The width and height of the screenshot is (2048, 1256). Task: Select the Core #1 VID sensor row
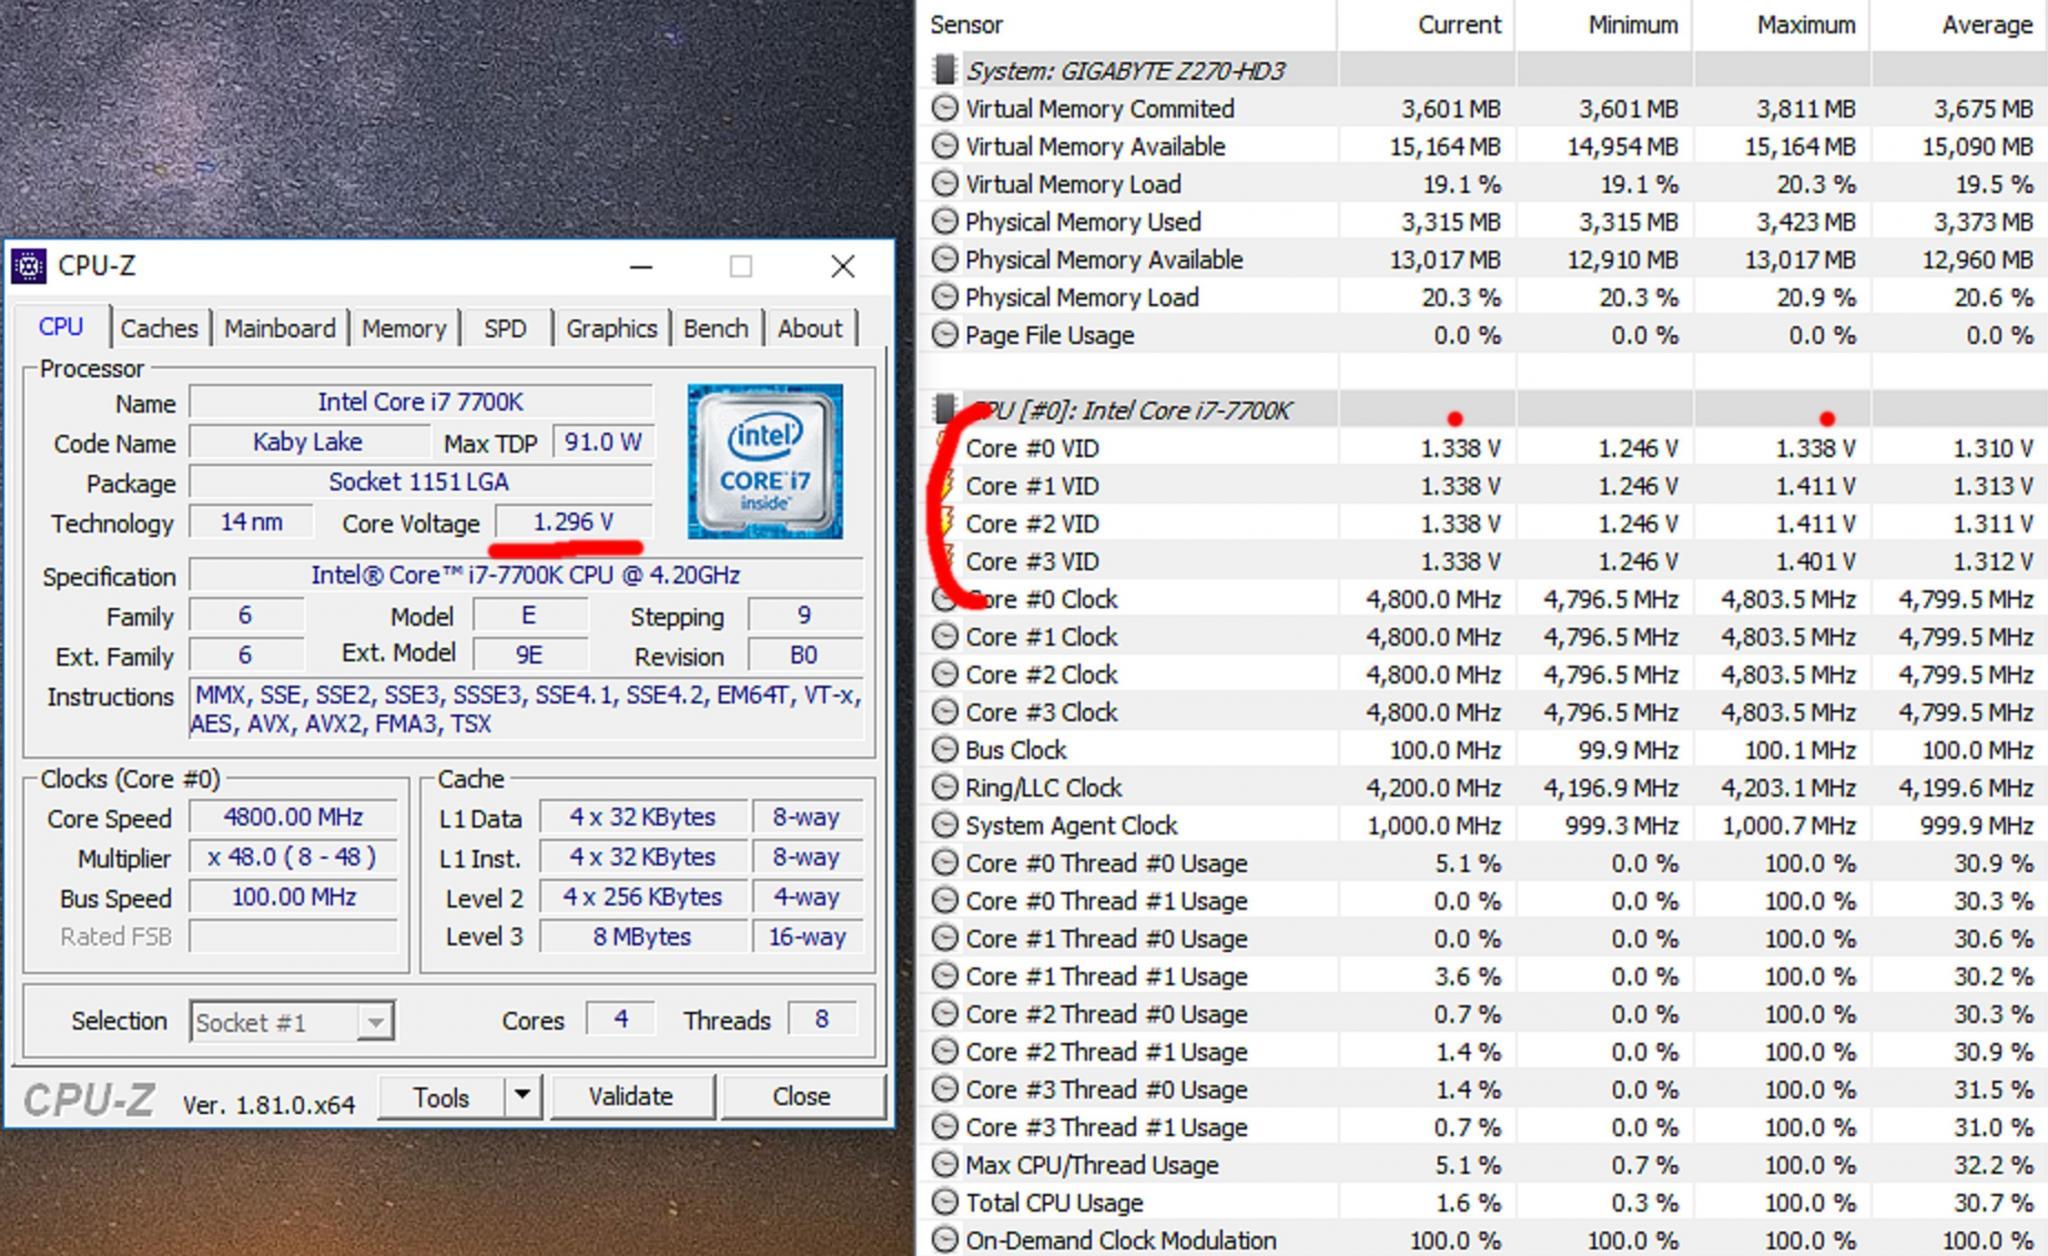1483,486
